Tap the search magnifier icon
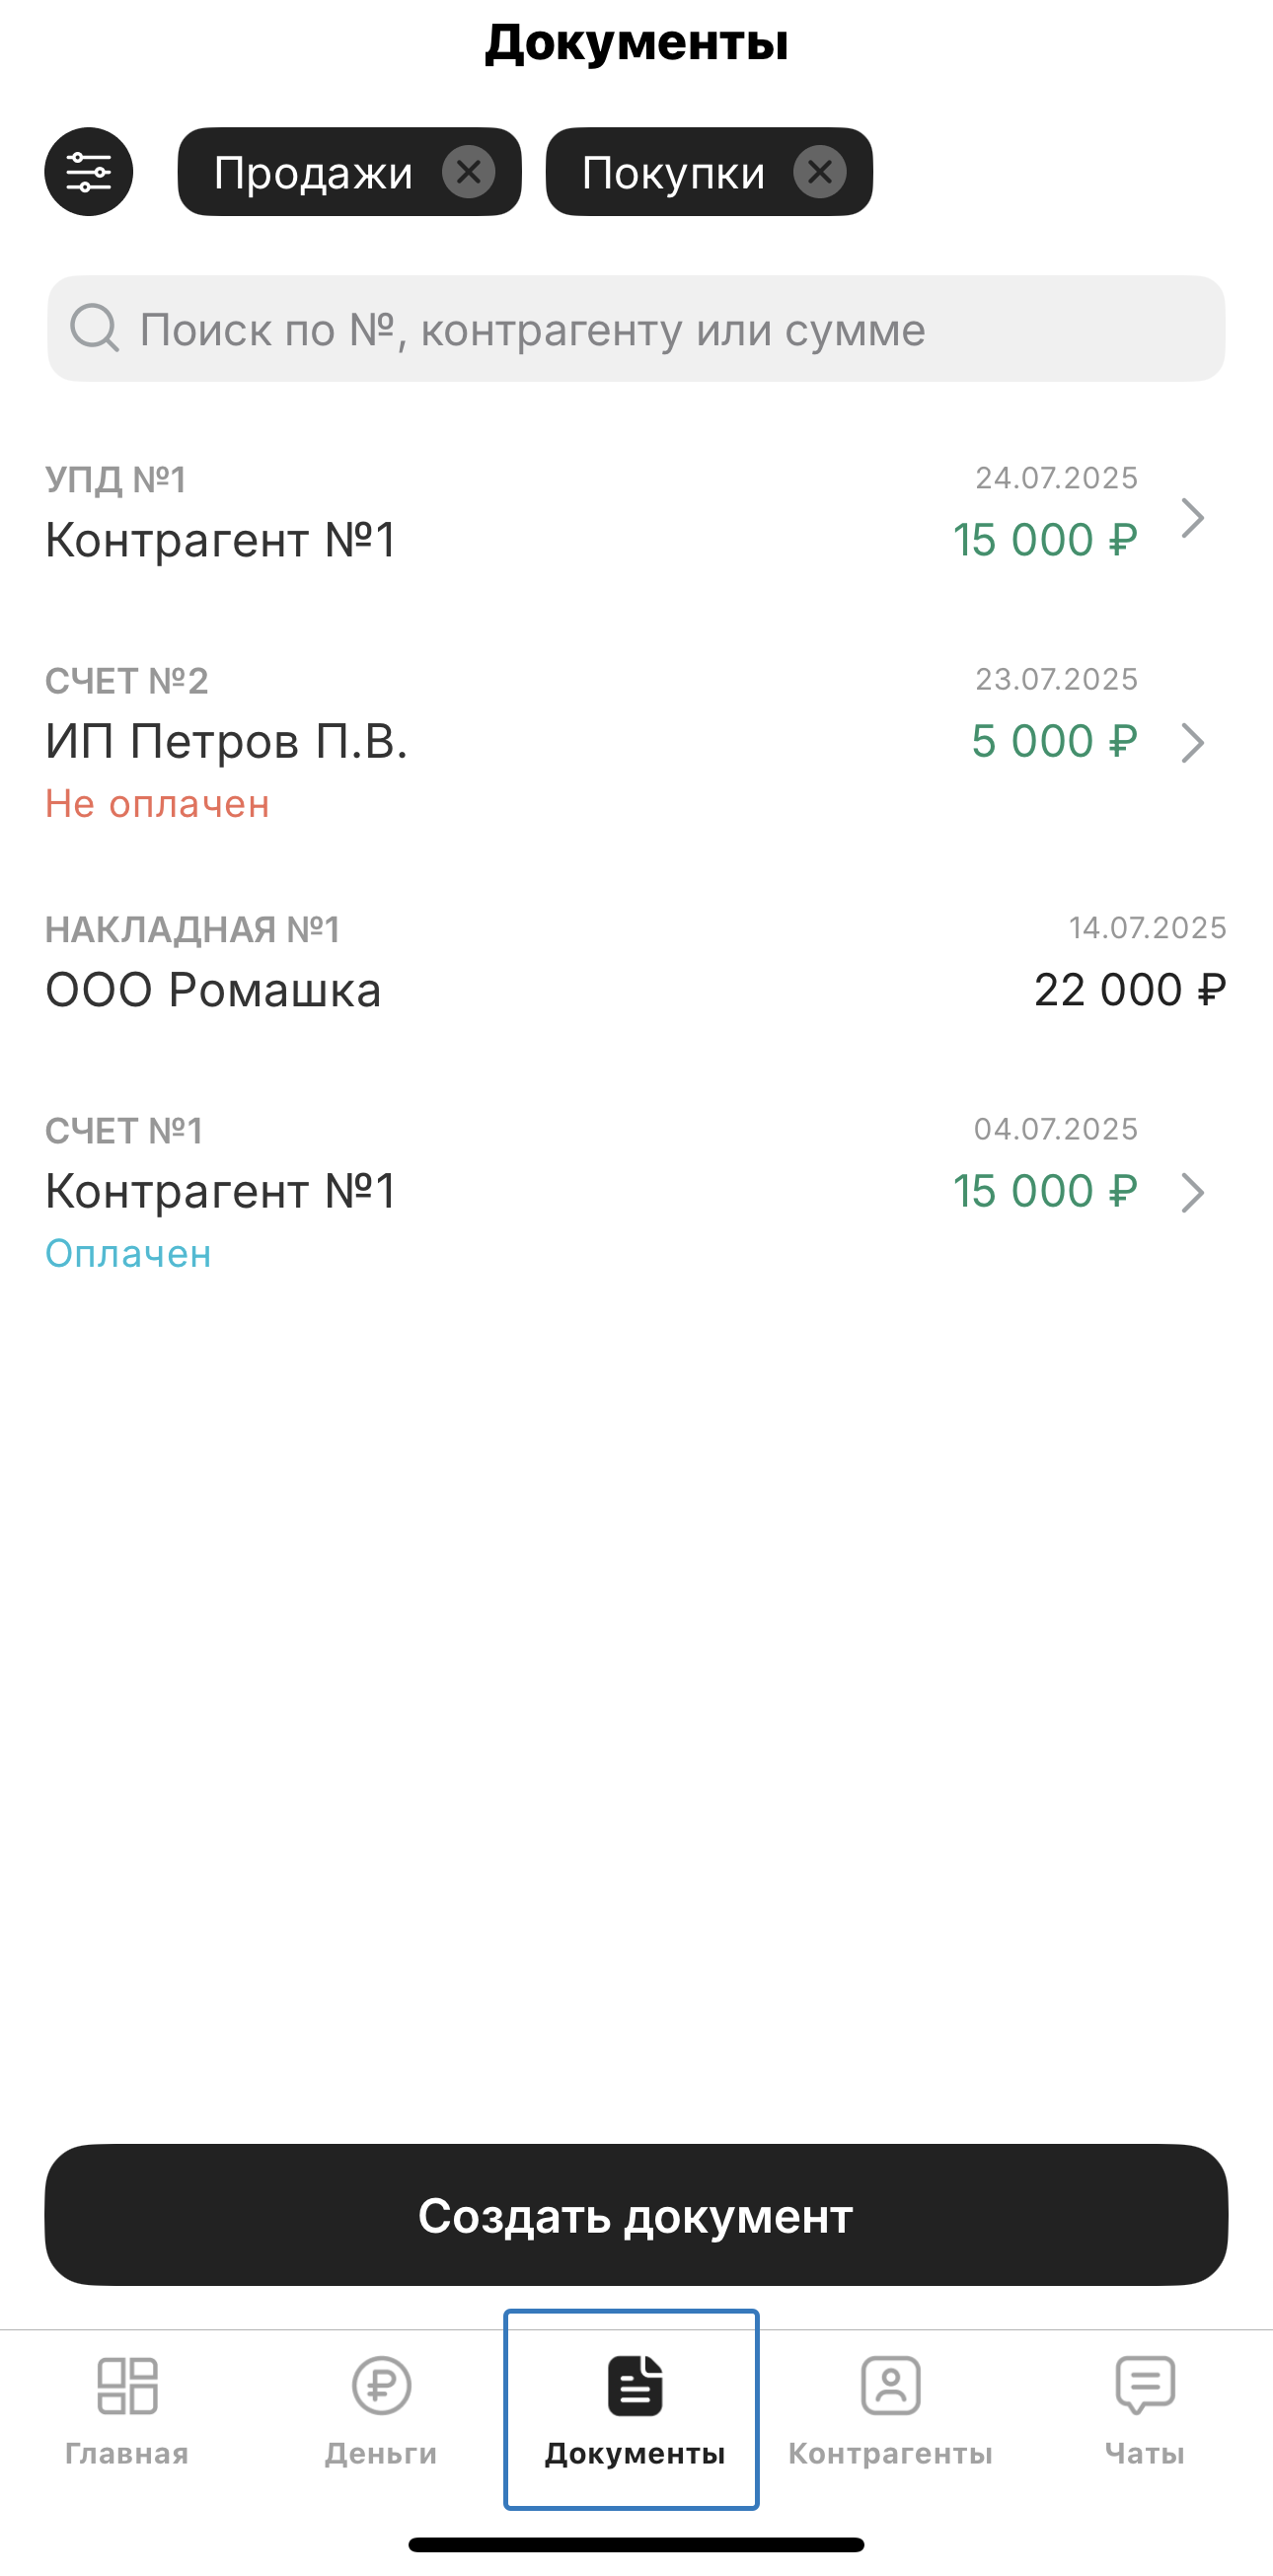The image size is (1273, 2576). pos(94,328)
